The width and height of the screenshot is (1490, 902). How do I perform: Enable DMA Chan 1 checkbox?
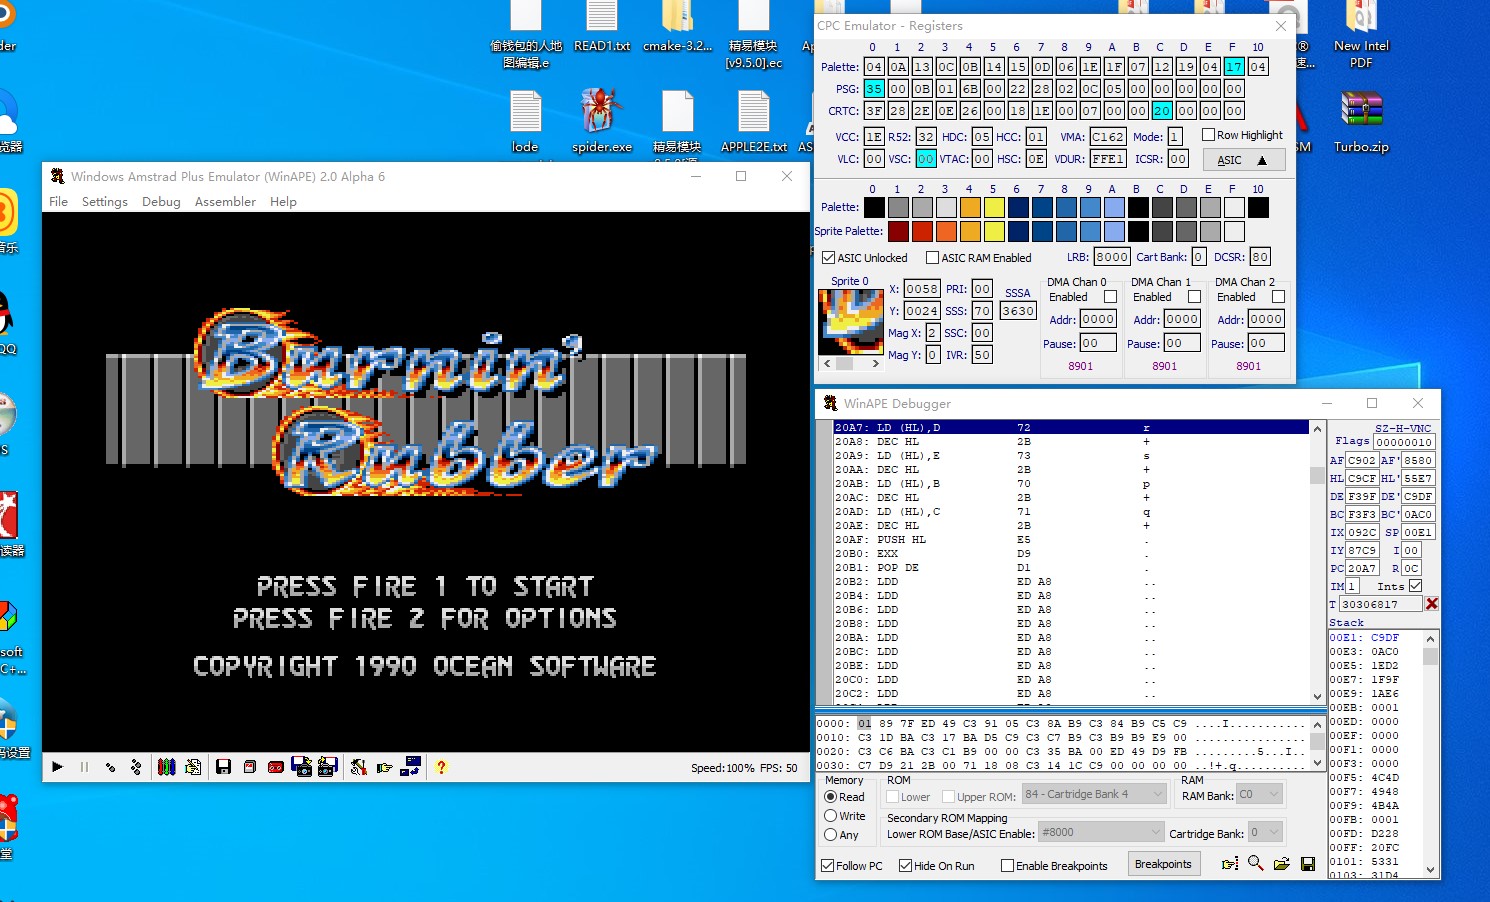pos(1194,297)
